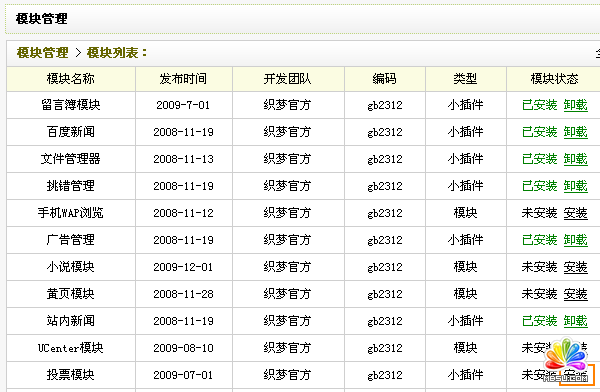Screen dimensions: 600x392
Task: Click 小插件 type in 投票模块 row
Action: tap(465, 375)
